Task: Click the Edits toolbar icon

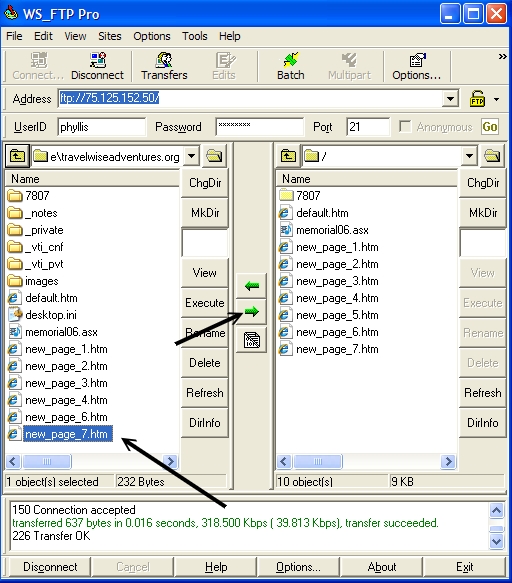Action: tap(224, 66)
